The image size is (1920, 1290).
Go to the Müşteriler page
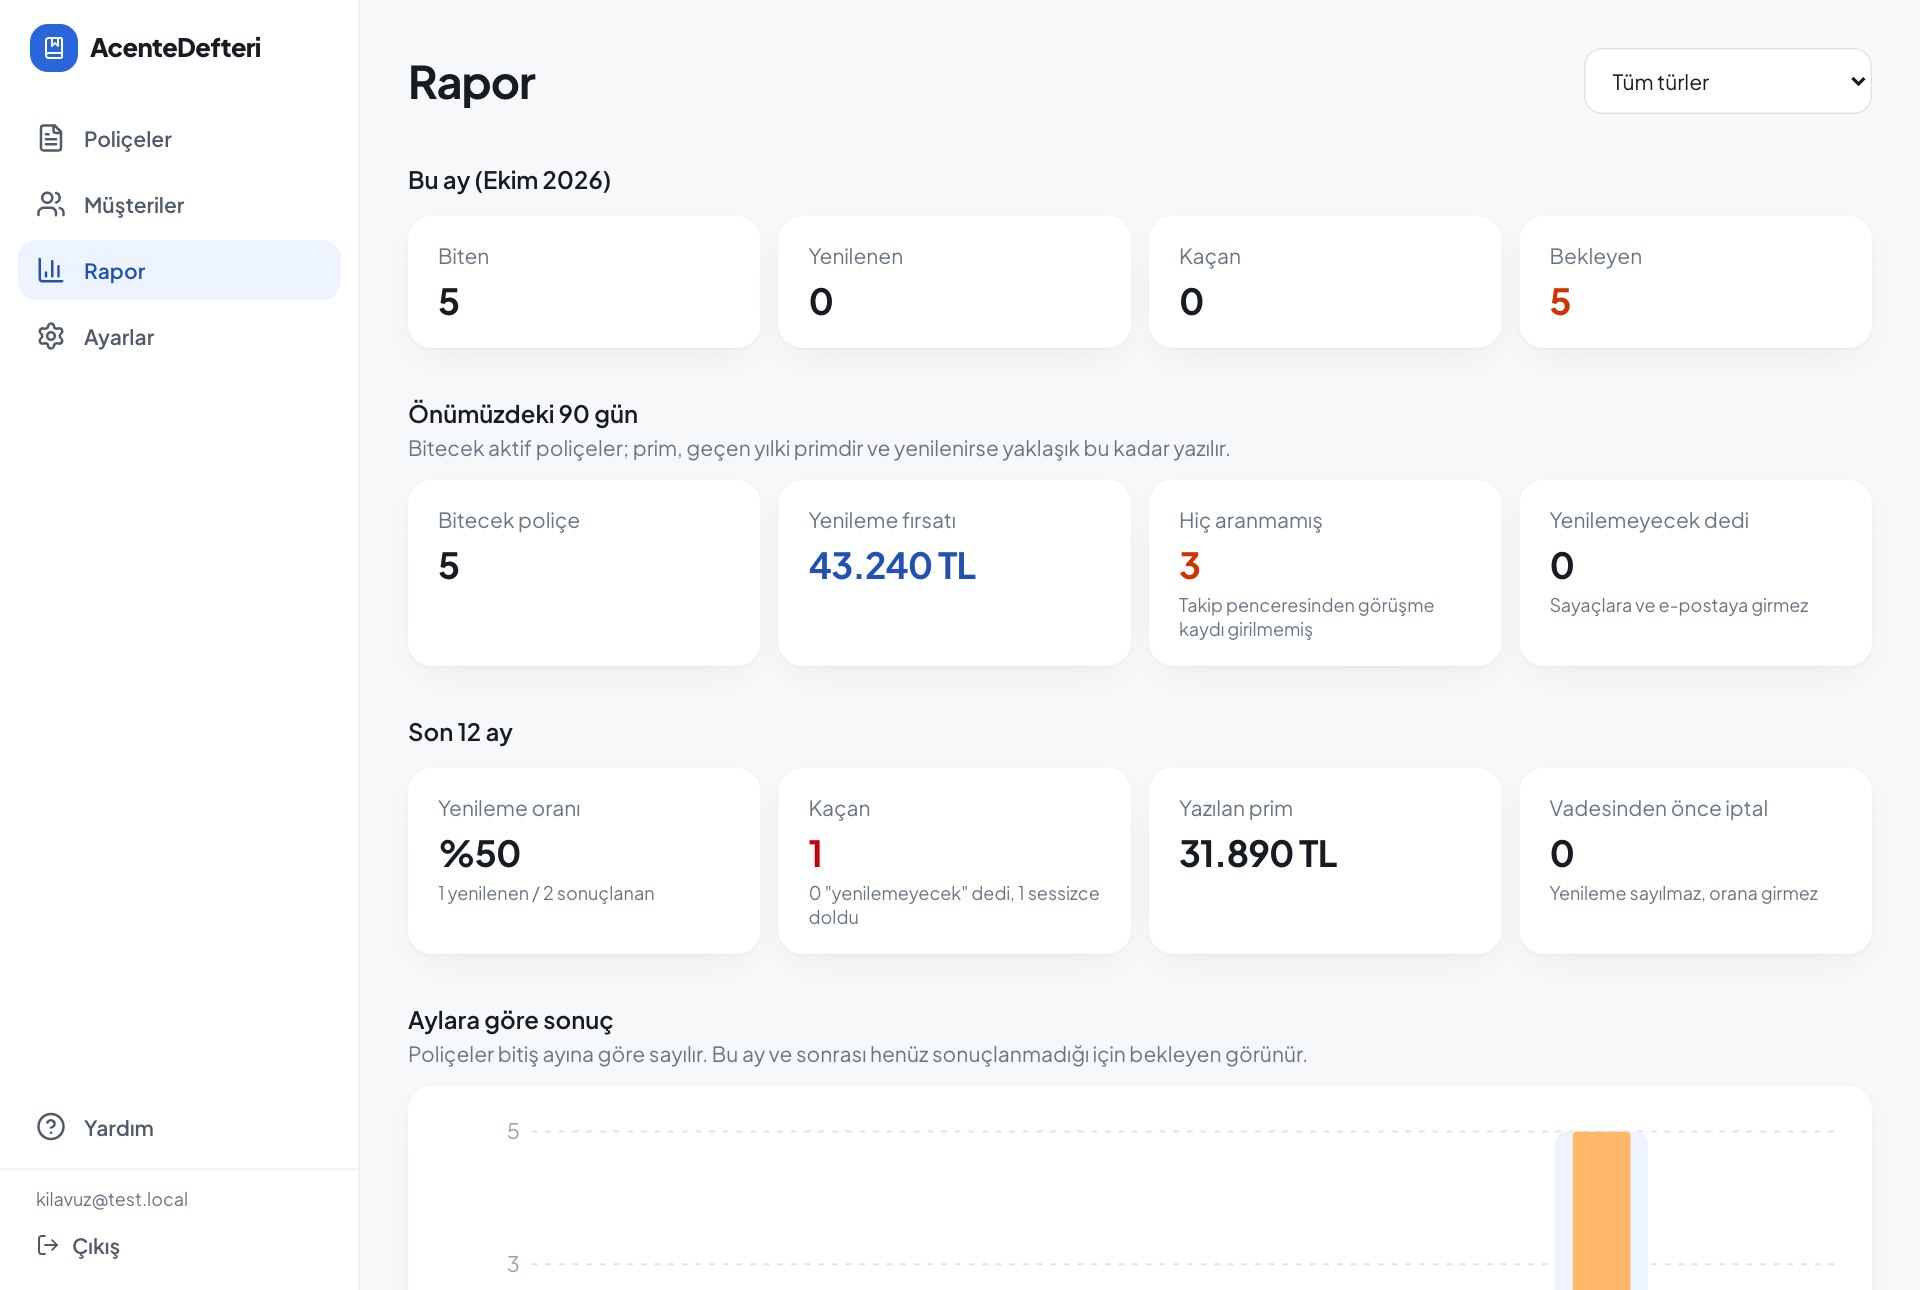[179, 204]
